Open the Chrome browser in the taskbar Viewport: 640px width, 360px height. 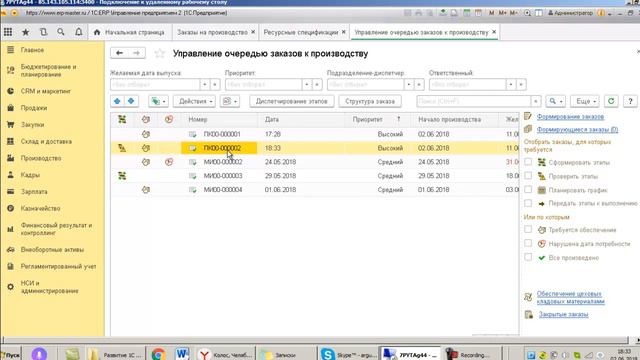pyautogui.click(x=158, y=354)
